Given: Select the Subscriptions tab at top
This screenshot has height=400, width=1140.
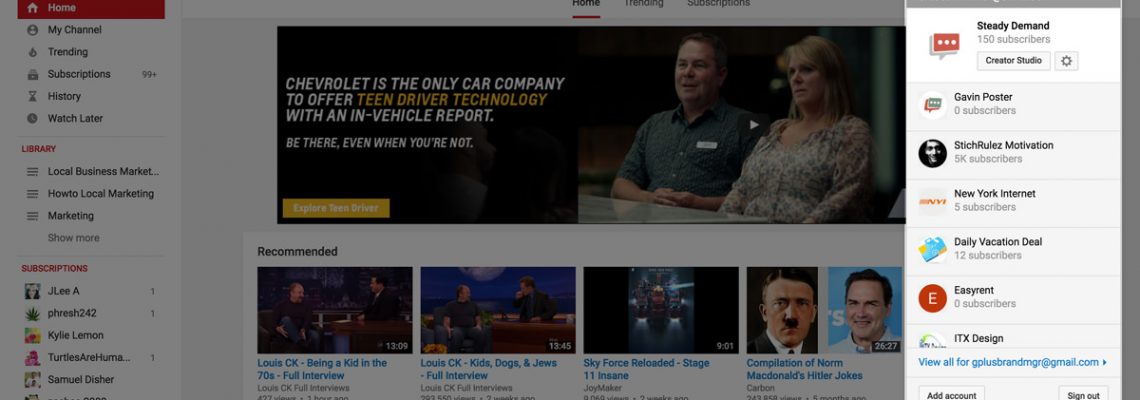Looking at the screenshot, I should pyautogui.click(x=718, y=4).
